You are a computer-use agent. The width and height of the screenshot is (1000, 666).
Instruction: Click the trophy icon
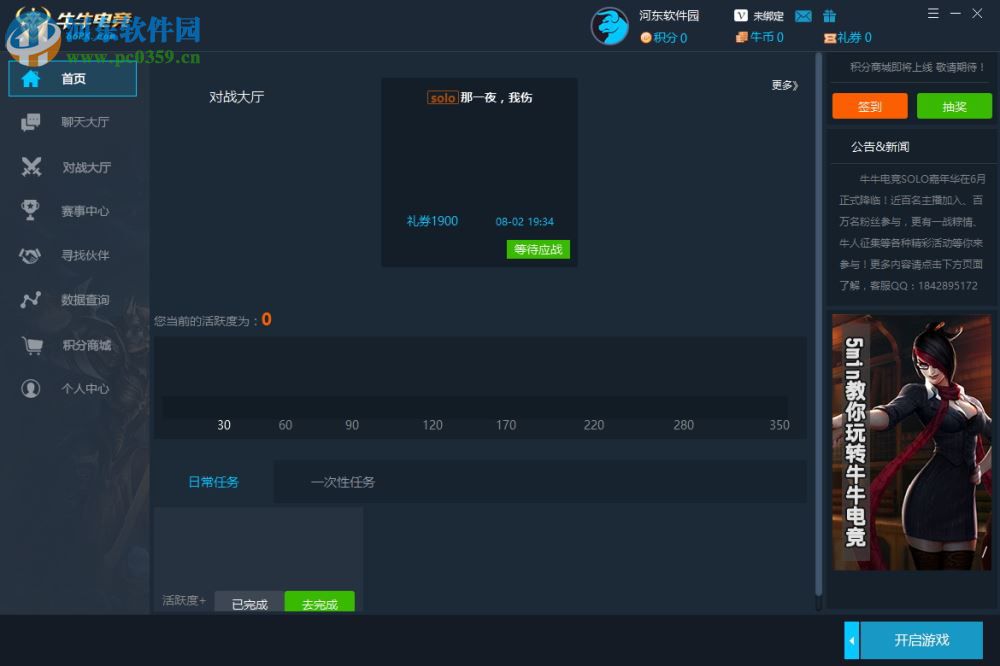[30, 210]
